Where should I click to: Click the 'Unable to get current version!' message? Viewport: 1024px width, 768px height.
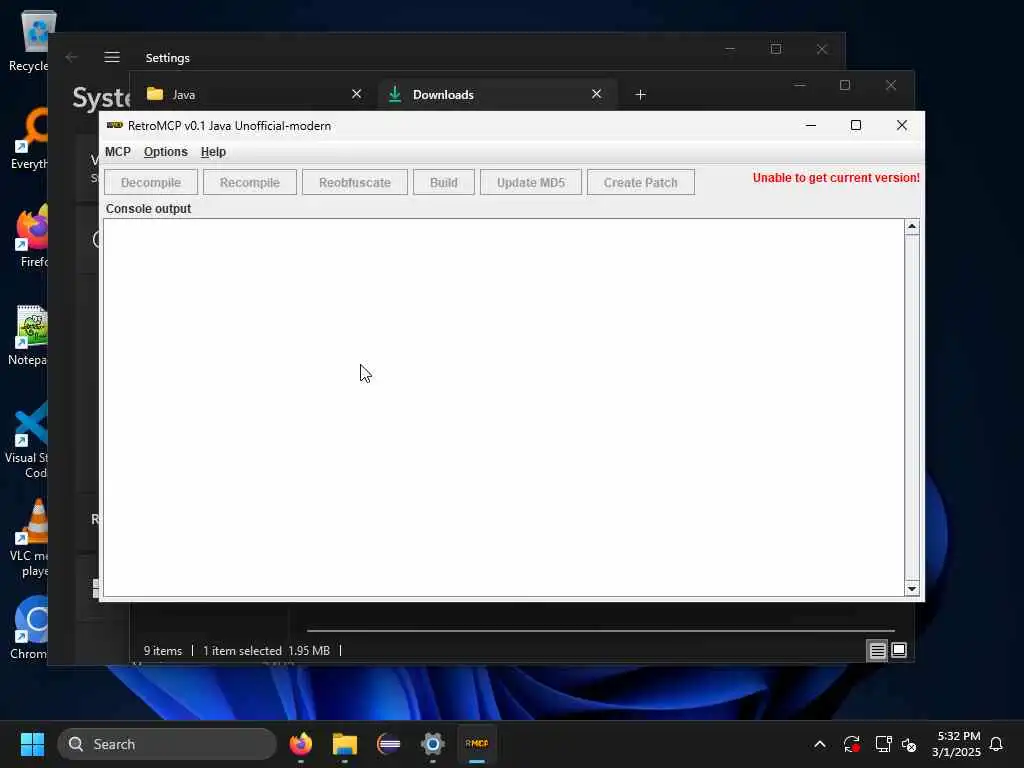point(836,178)
